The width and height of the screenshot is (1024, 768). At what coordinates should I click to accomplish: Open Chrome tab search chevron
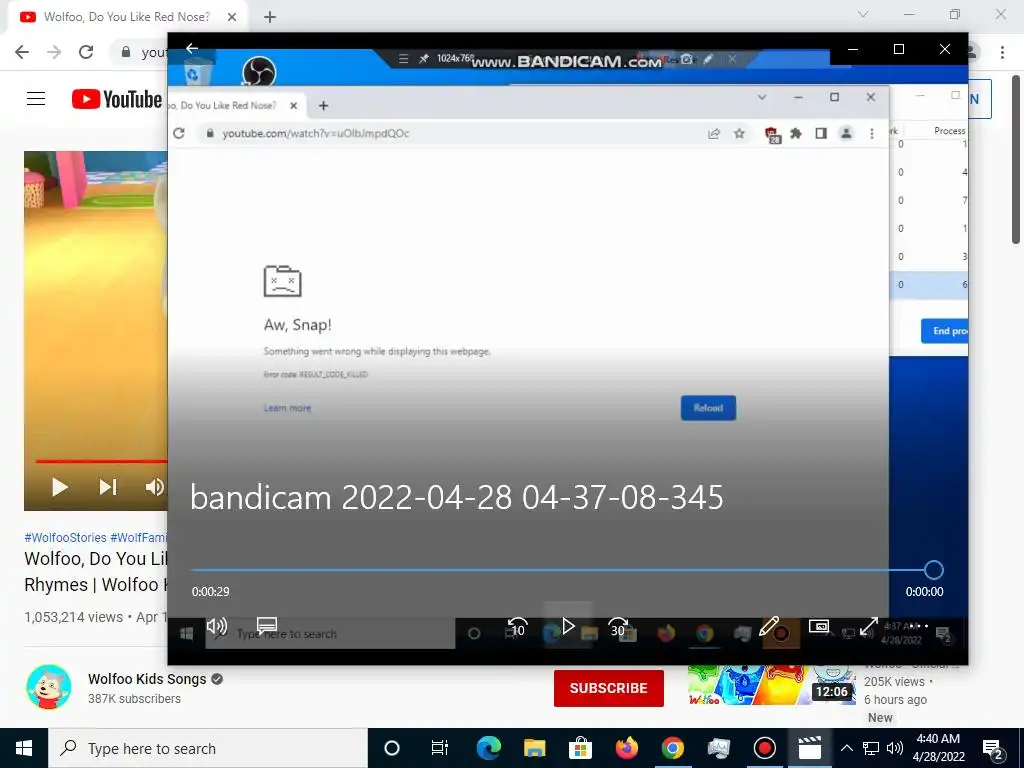[x=863, y=14]
